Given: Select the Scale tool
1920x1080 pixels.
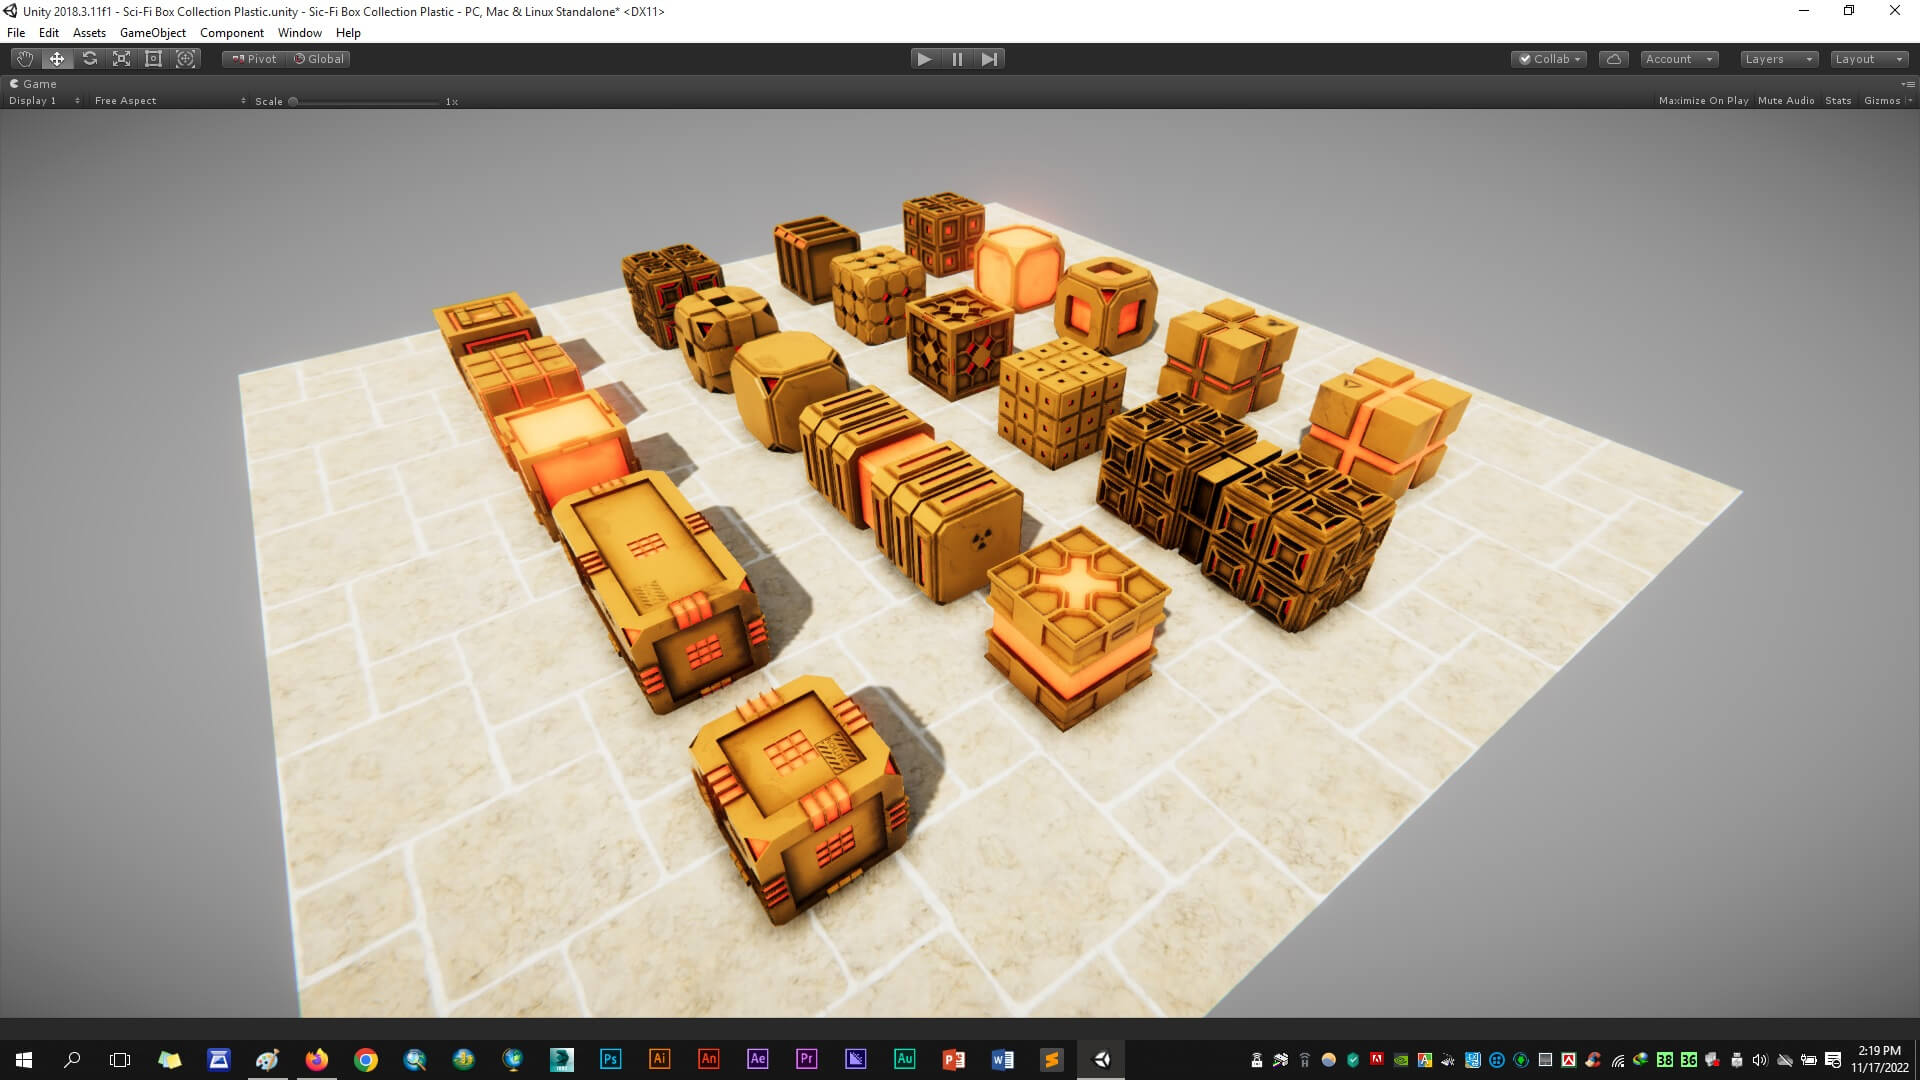Looking at the screenshot, I should click(122, 59).
